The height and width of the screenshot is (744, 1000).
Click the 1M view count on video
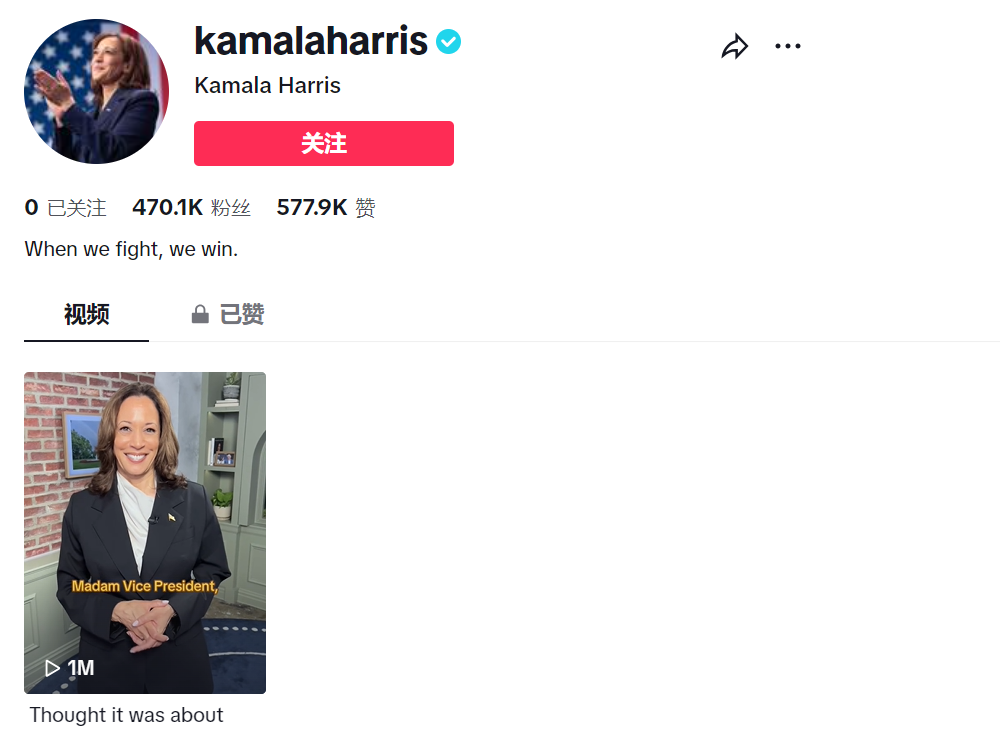(81, 668)
